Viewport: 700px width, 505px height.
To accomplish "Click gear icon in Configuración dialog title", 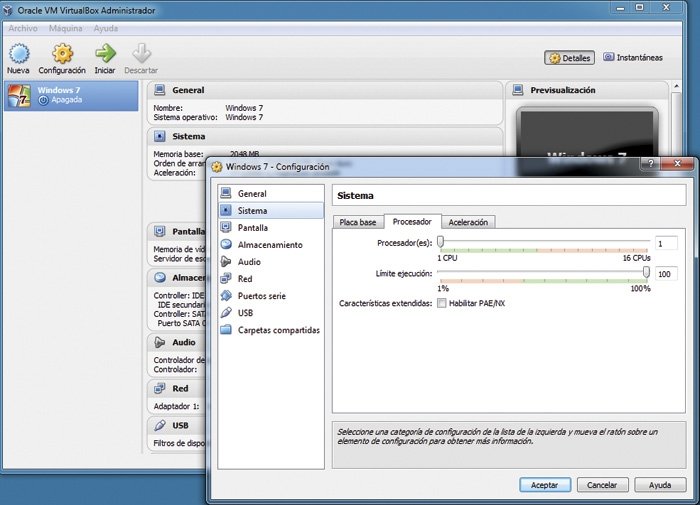I will [x=217, y=167].
